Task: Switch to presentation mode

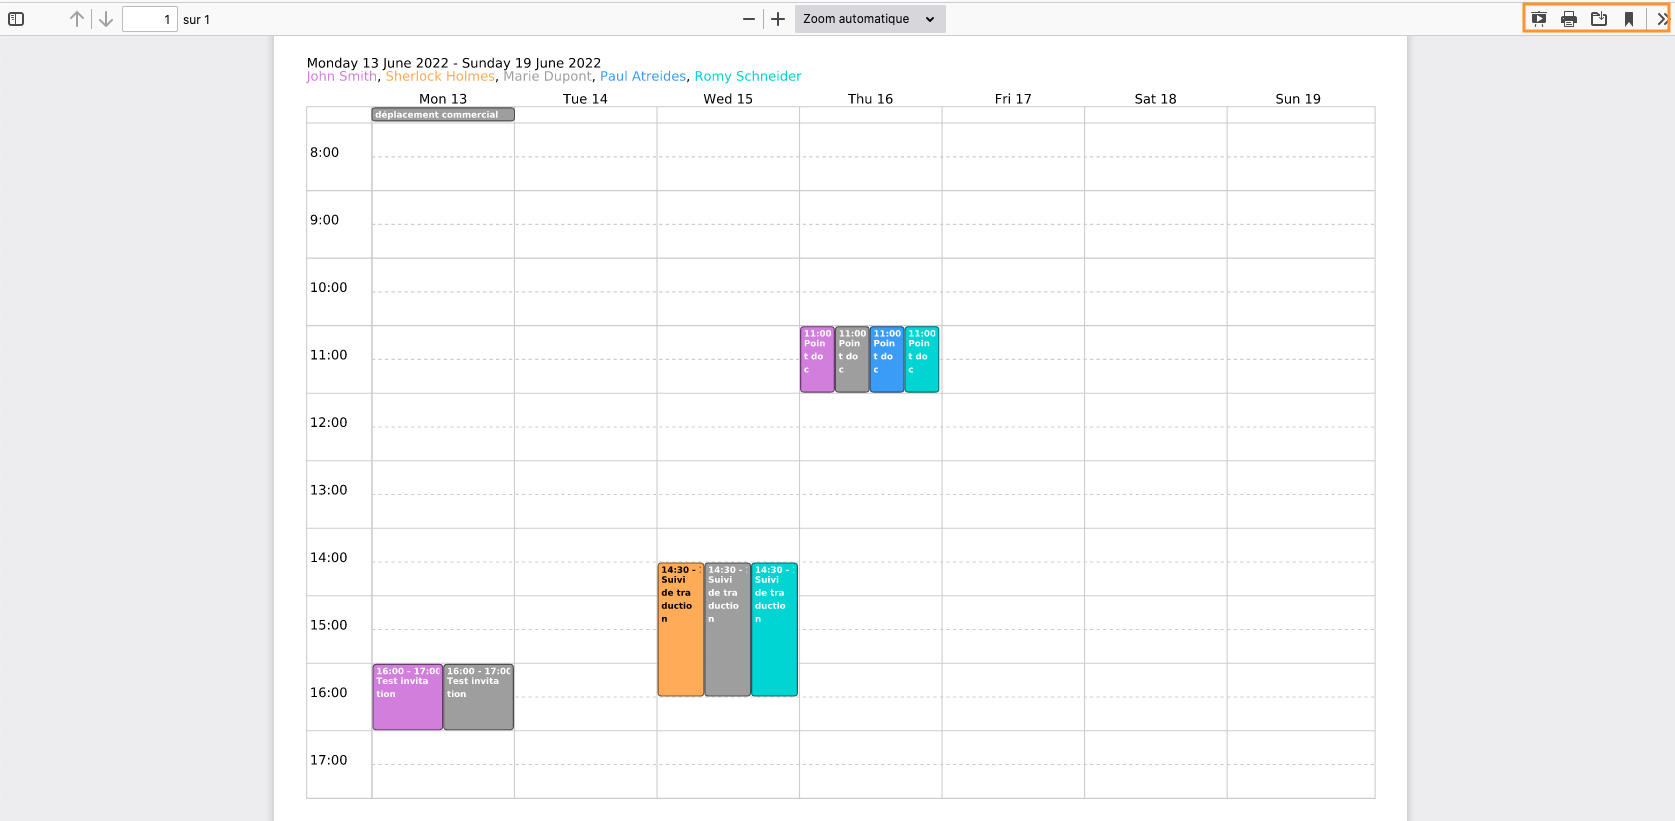Action: [x=1539, y=19]
